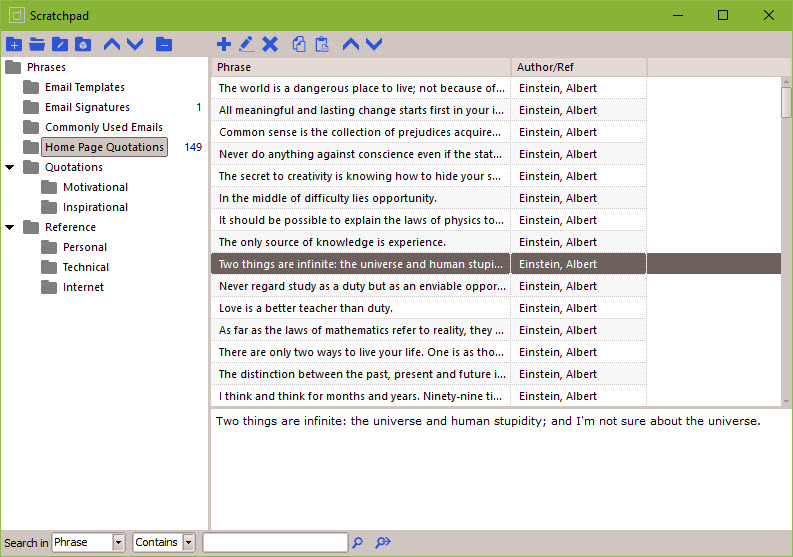Select the Quotations folder
Viewport: 793px width, 557px height.
point(74,167)
